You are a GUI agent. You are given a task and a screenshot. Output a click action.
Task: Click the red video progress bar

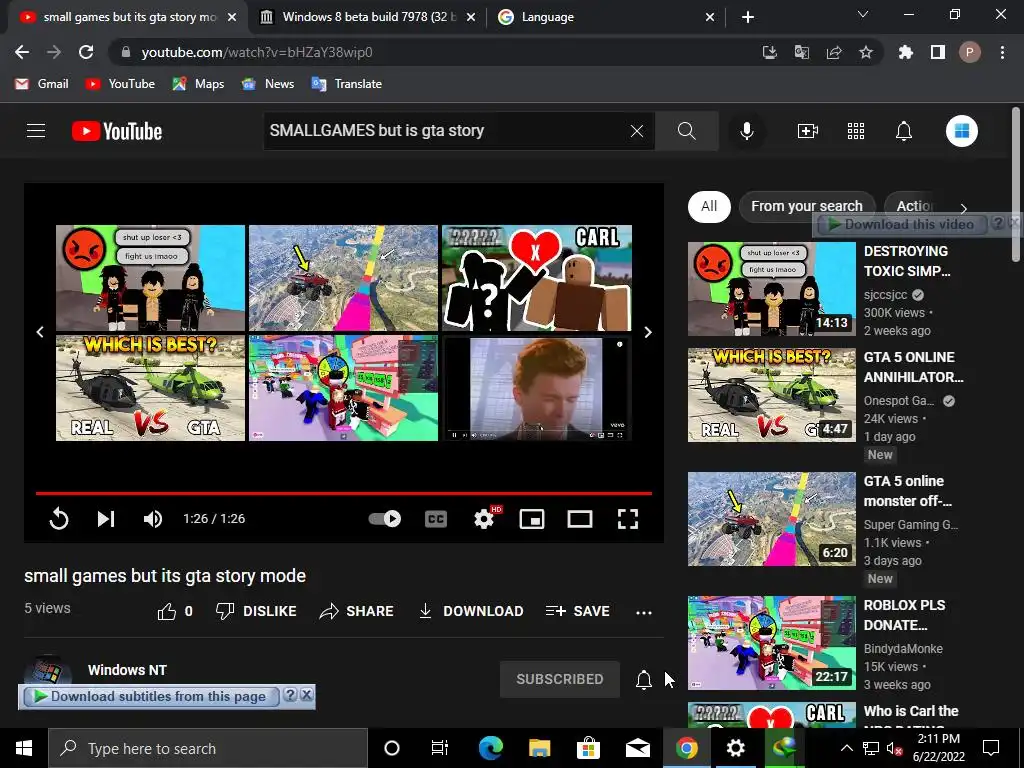pyautogui.click(x=344, y=493)
